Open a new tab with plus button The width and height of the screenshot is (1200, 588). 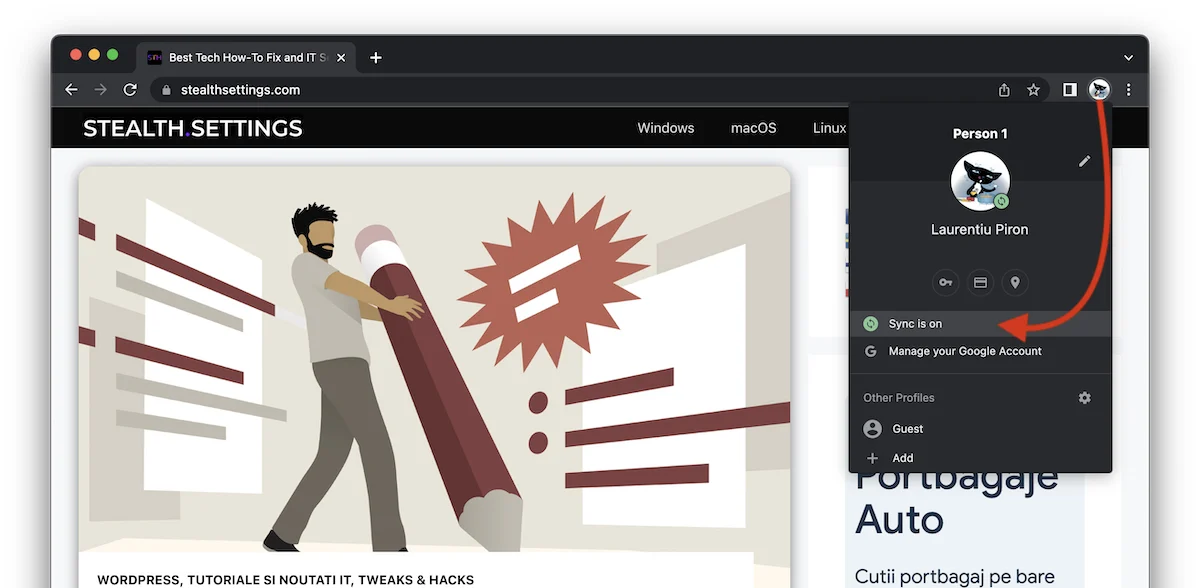point(376,58)
